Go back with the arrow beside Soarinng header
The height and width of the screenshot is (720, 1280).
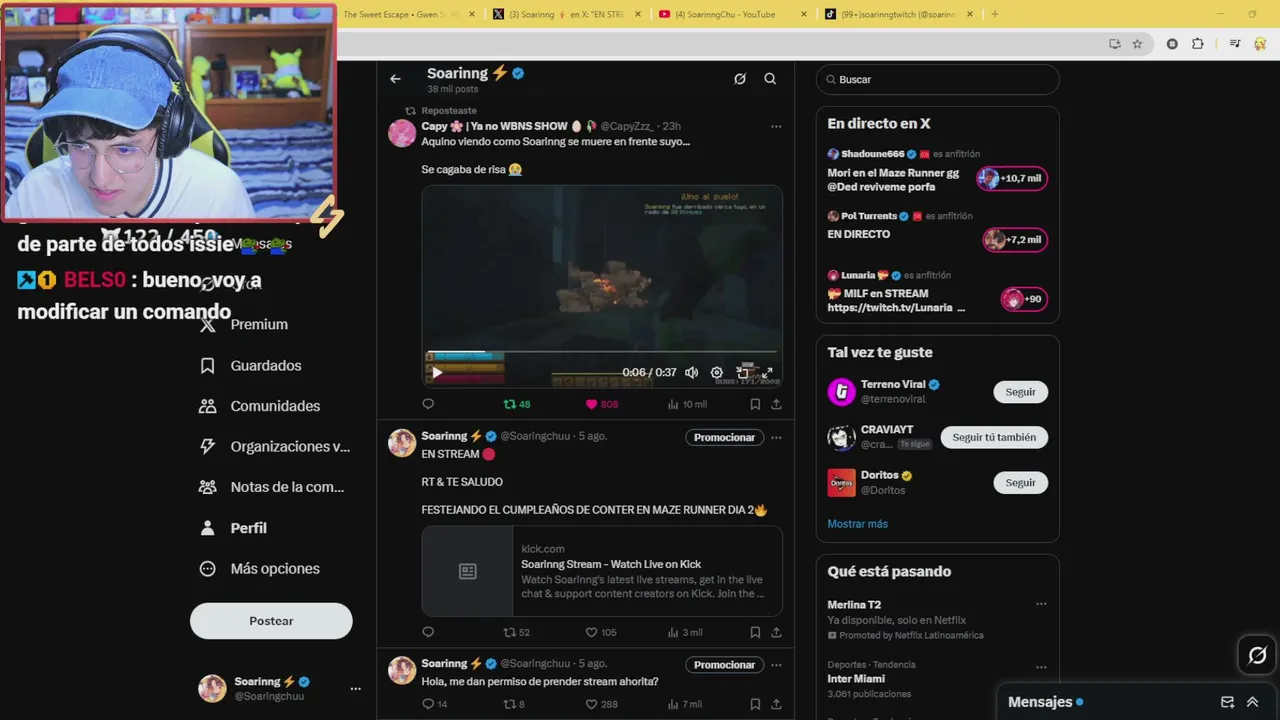[395, 79]
